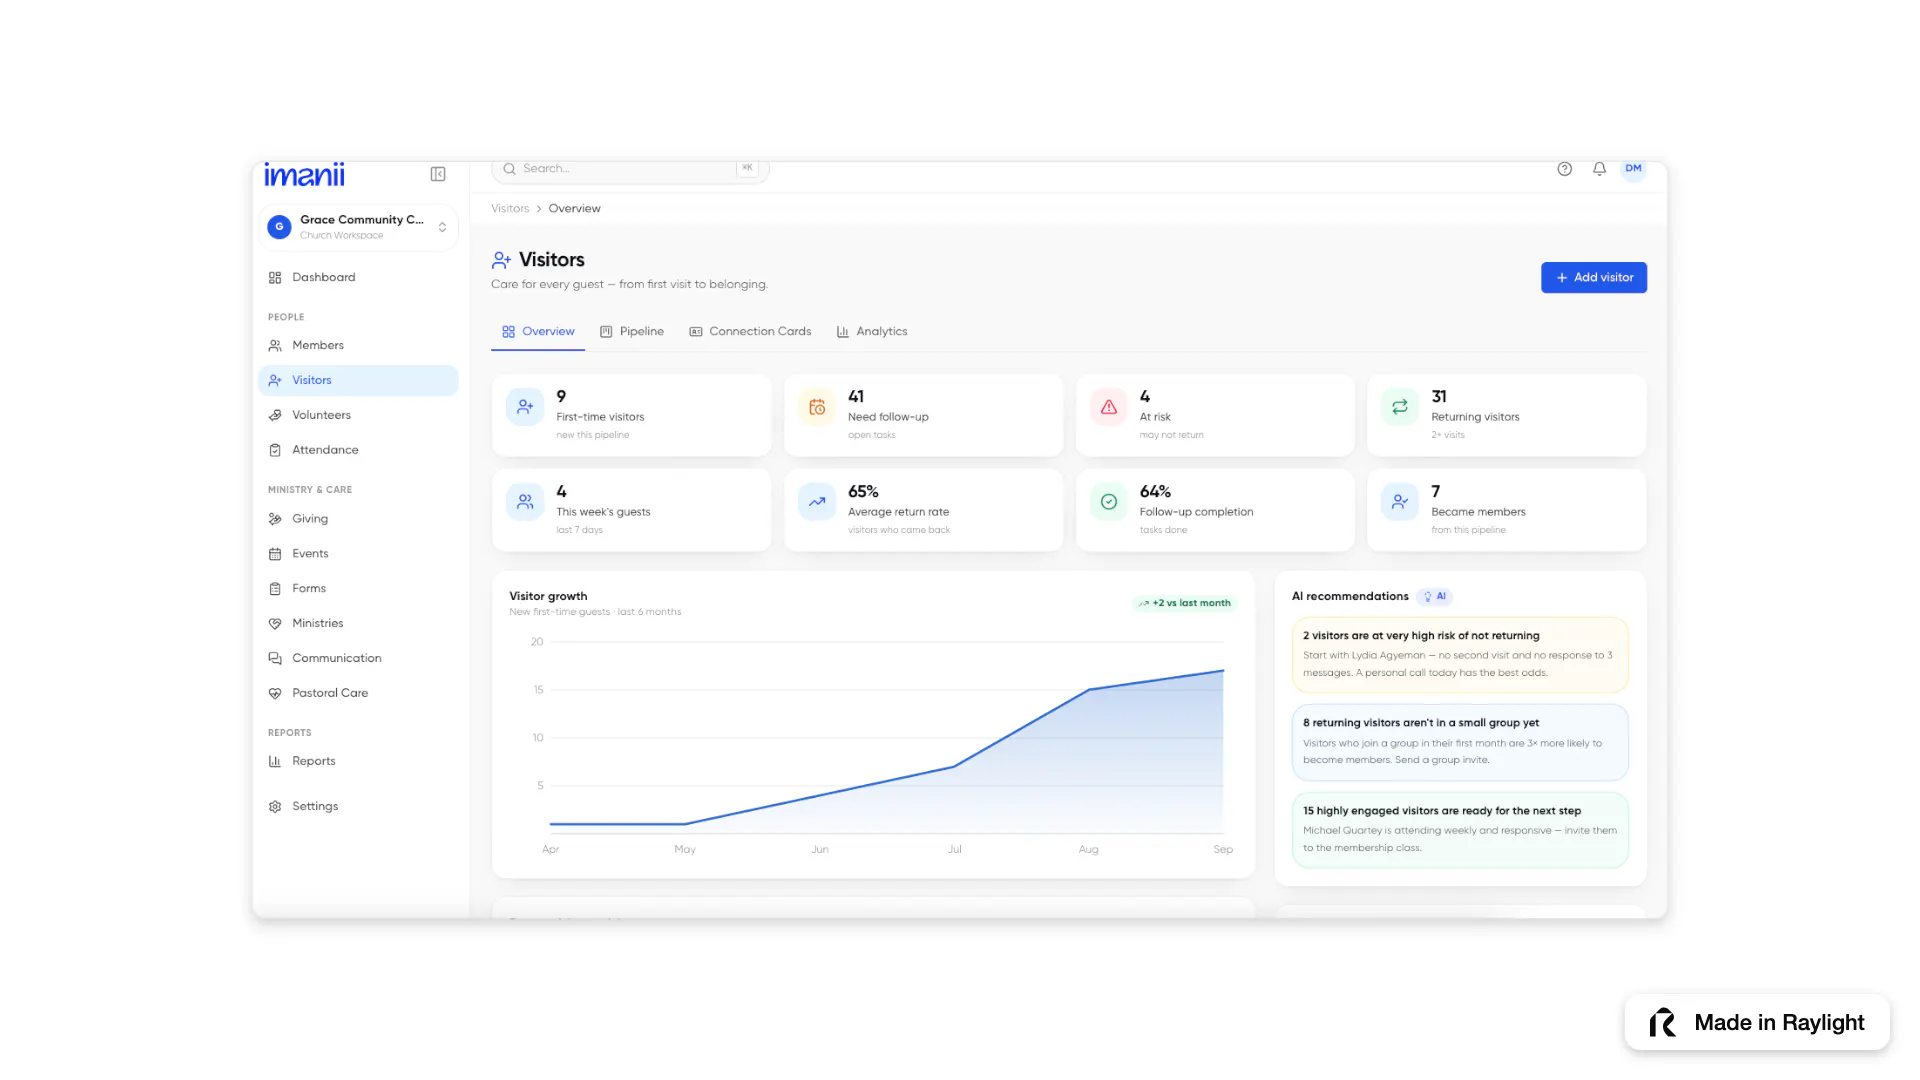Image resolution: width=1920 pixels, height=1080 pixels.
Task: Open Members in the sidebar
Action: 358,345
